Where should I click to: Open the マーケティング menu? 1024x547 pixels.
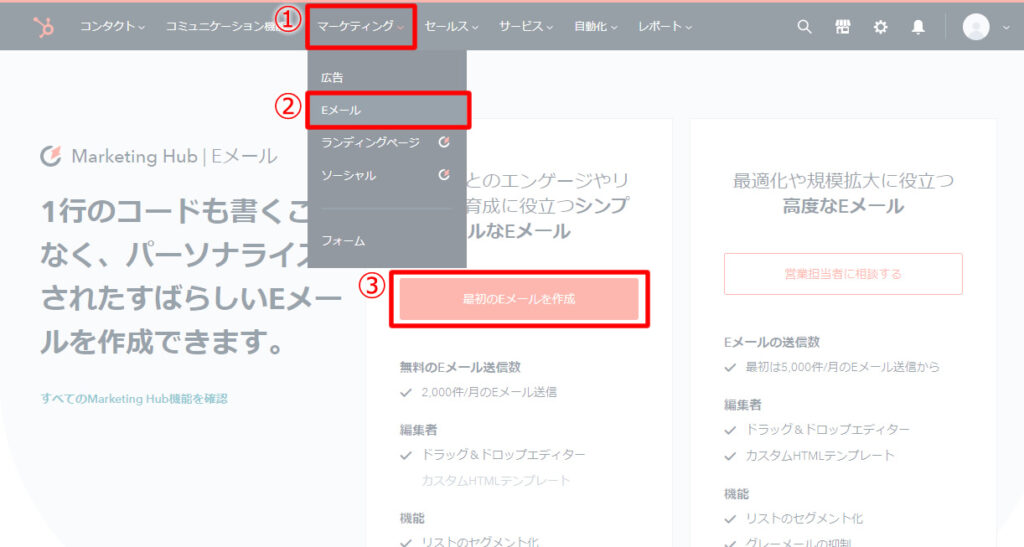pyautogui.click(x=360, y=26)
